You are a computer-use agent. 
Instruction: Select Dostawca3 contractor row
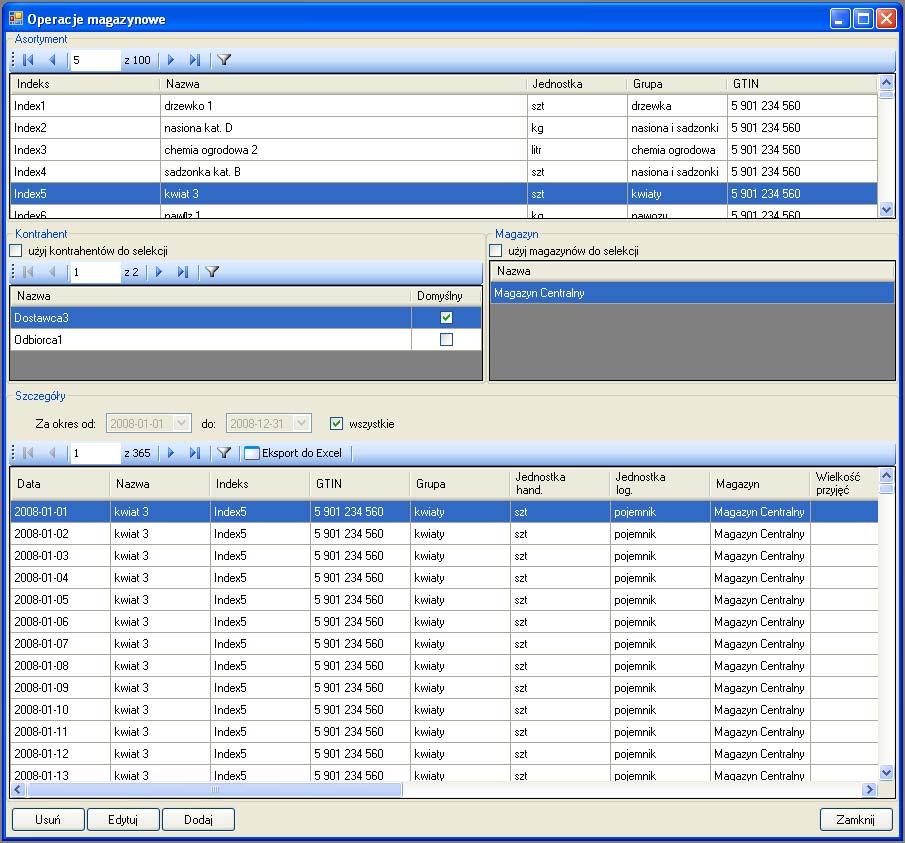(x=246, y=317)
